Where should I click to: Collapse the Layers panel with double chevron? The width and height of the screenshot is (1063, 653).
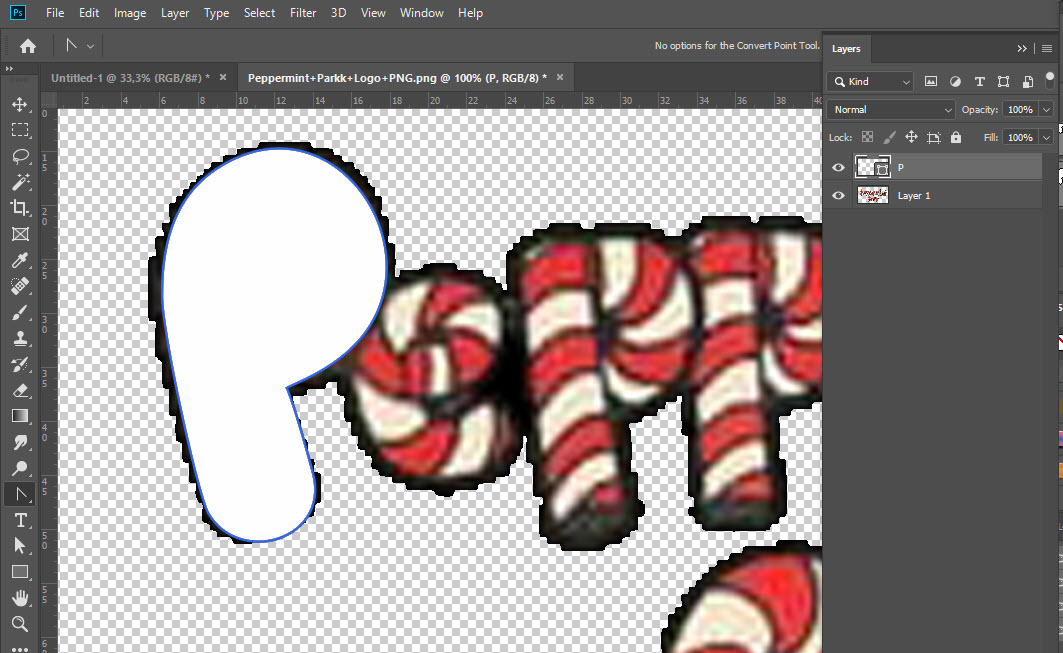point(1022,49)
